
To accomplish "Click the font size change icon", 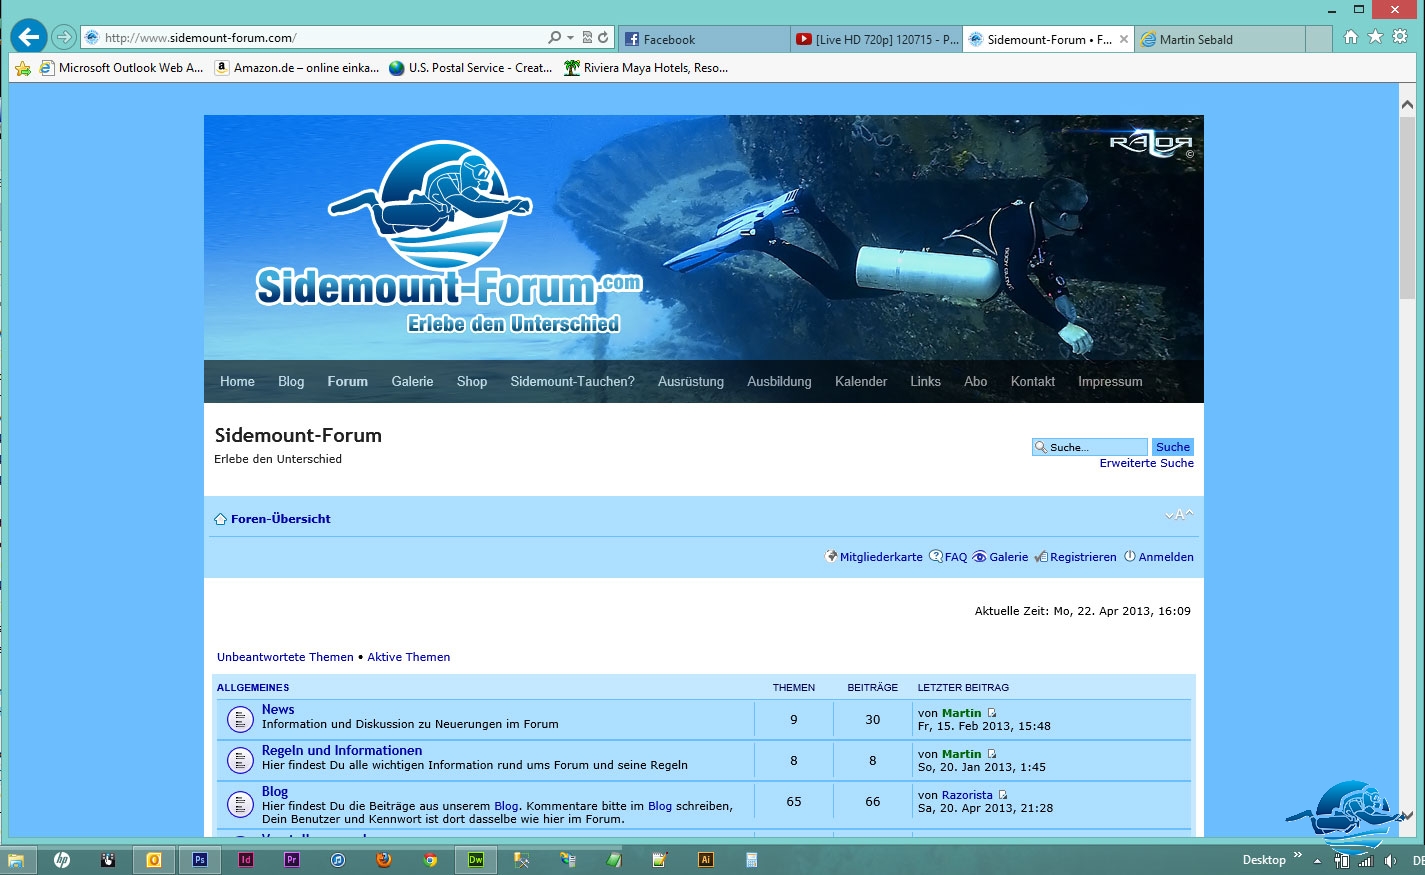I will (1179, 515).
